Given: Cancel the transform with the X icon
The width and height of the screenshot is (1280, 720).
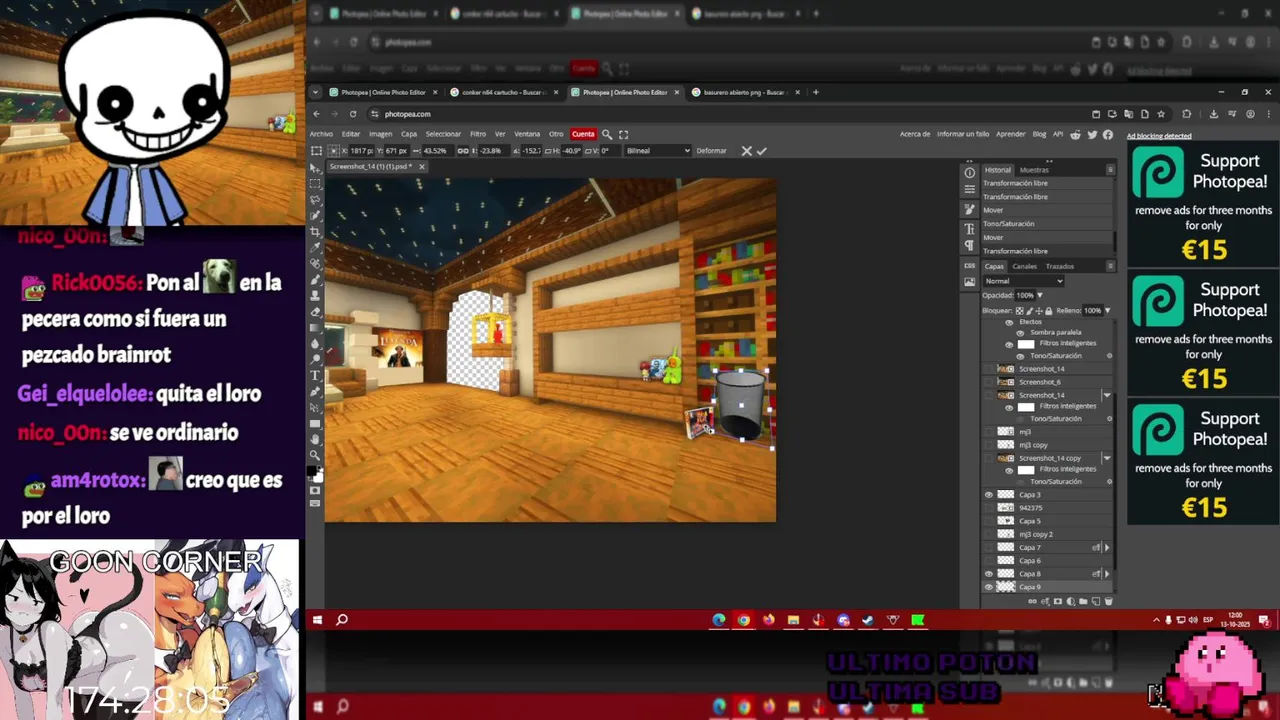Looking at the screenshot, I should (x=746, y=151).
